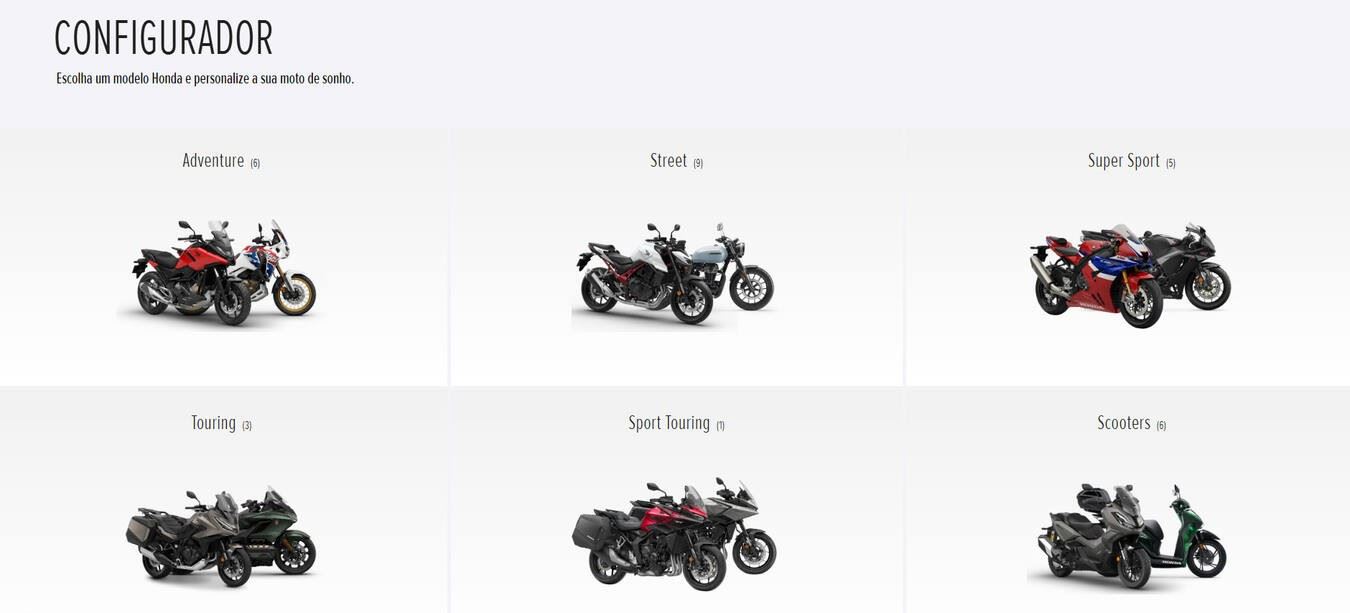Open the Scooters category
Image resolution: width=1350 pixels, height=613 pixels.
coord(1123,423)
